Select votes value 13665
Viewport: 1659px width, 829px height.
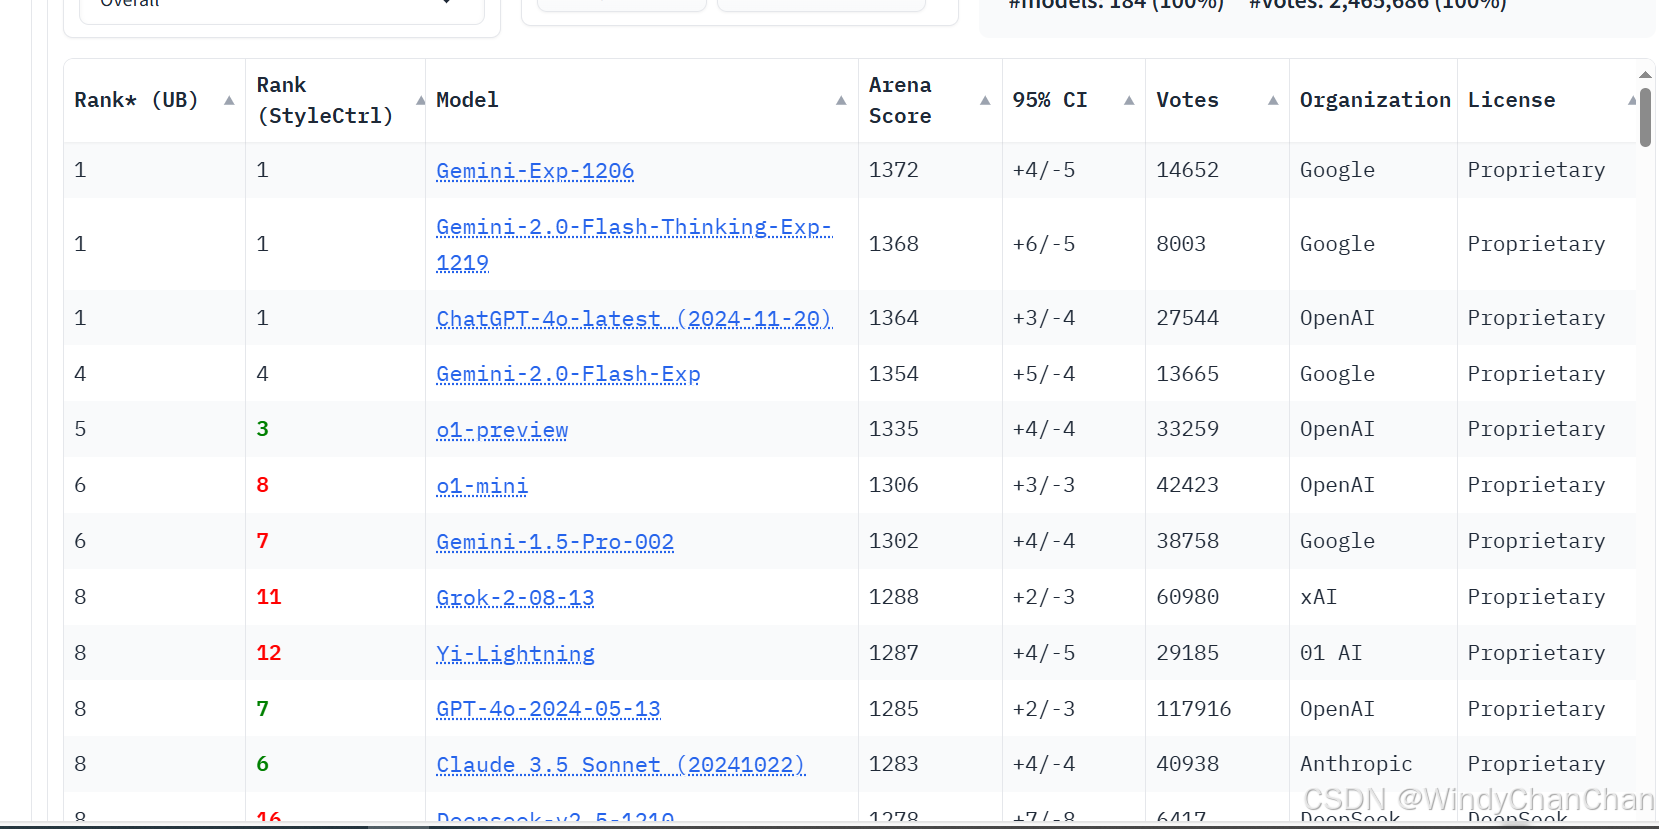tap(1187, 375)
